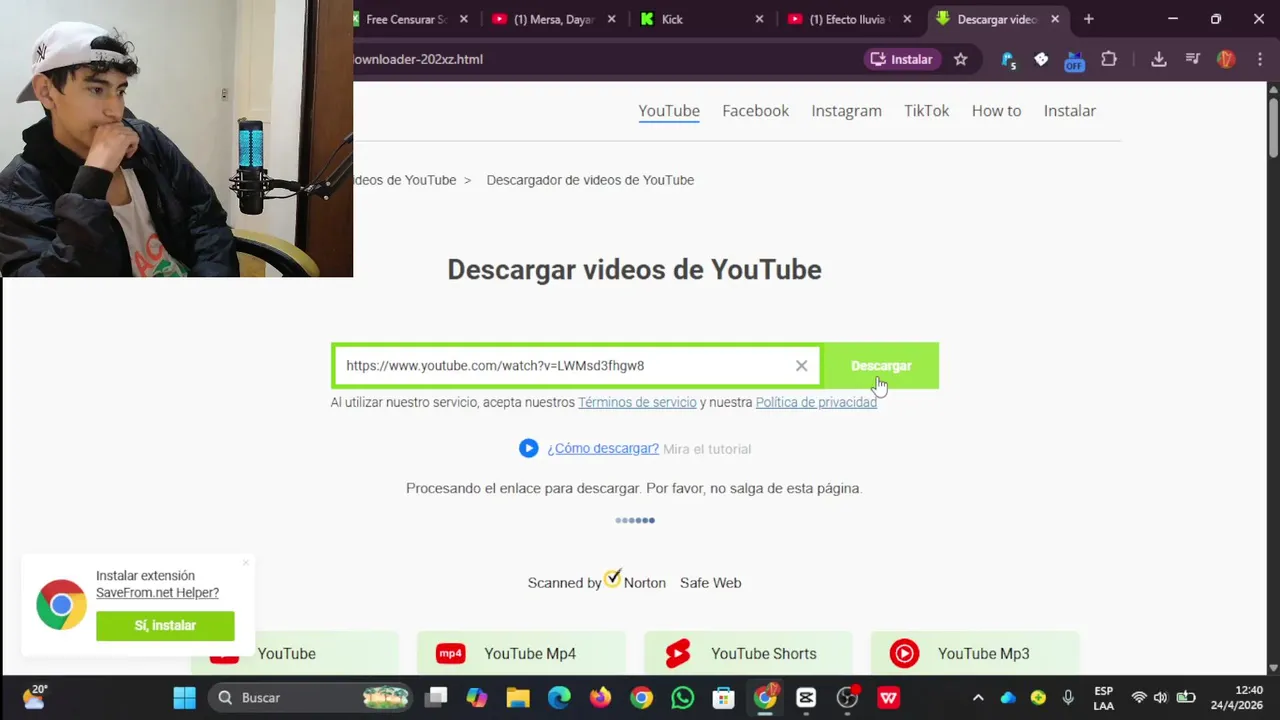Click the extension icon labeled OFF

pyautogui.click(x=1074, y=61)
